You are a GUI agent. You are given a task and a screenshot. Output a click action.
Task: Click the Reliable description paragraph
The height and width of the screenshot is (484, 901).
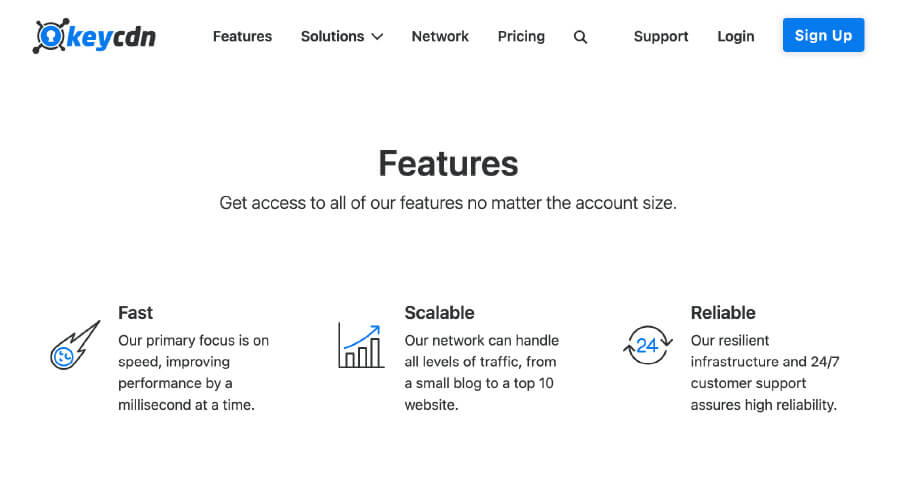click(x=764, y=372)
